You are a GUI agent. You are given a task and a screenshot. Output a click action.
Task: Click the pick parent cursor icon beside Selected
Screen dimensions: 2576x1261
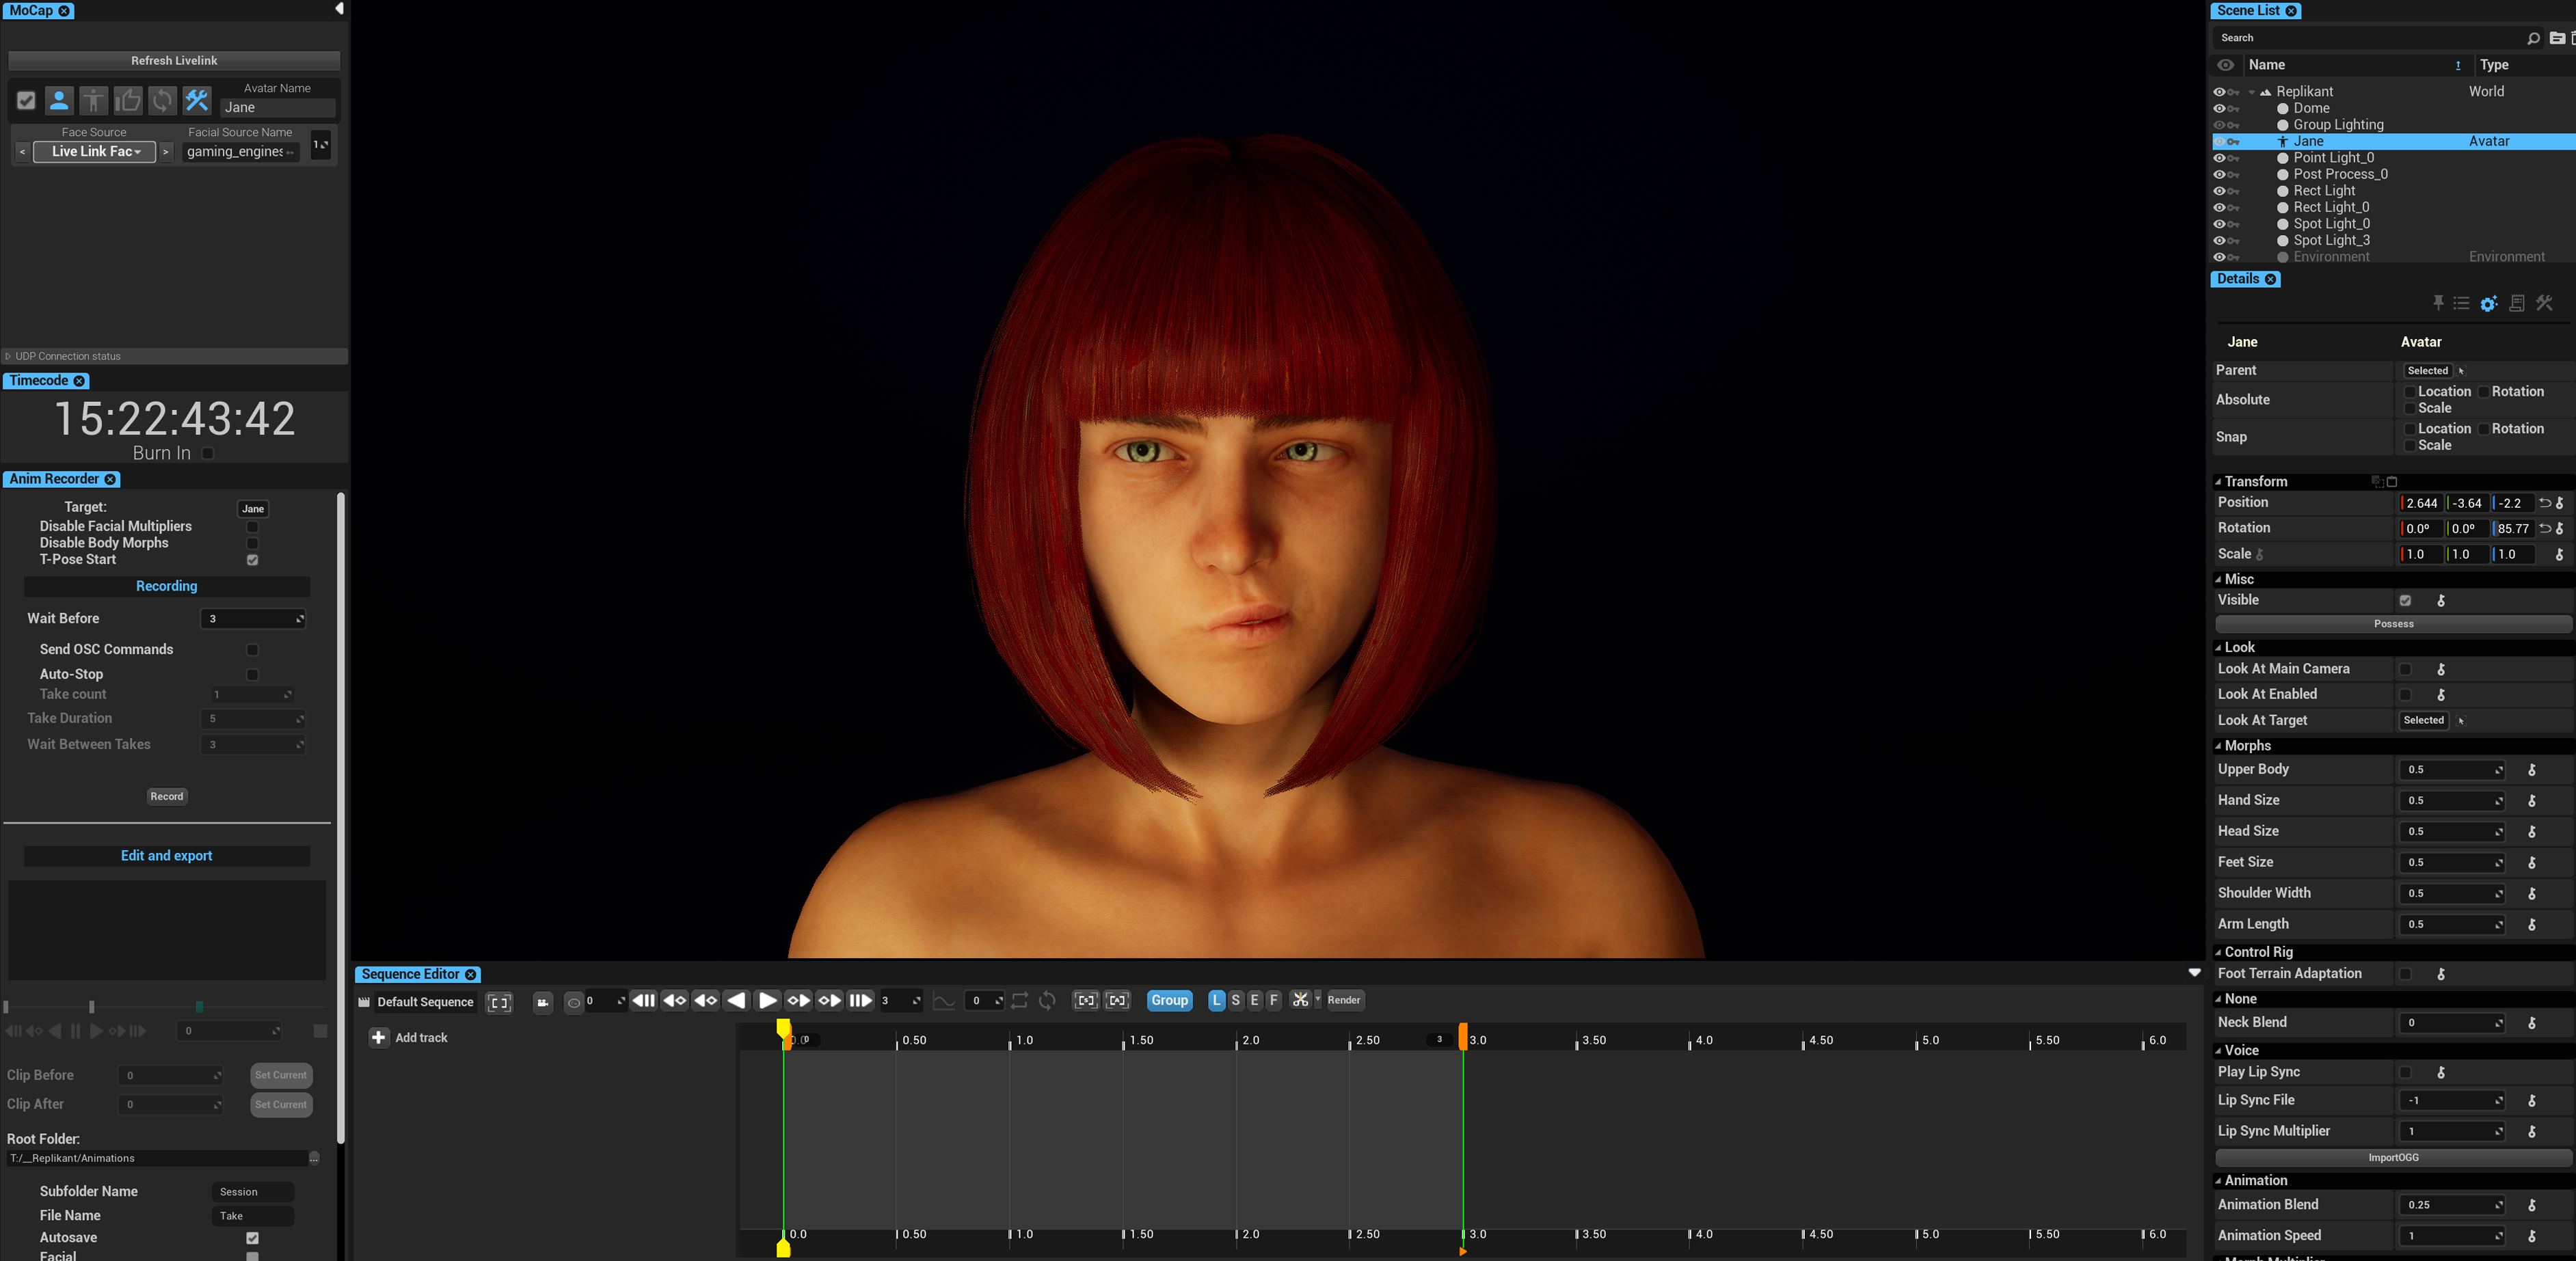pyautogui.click(x=2461, y=371)
